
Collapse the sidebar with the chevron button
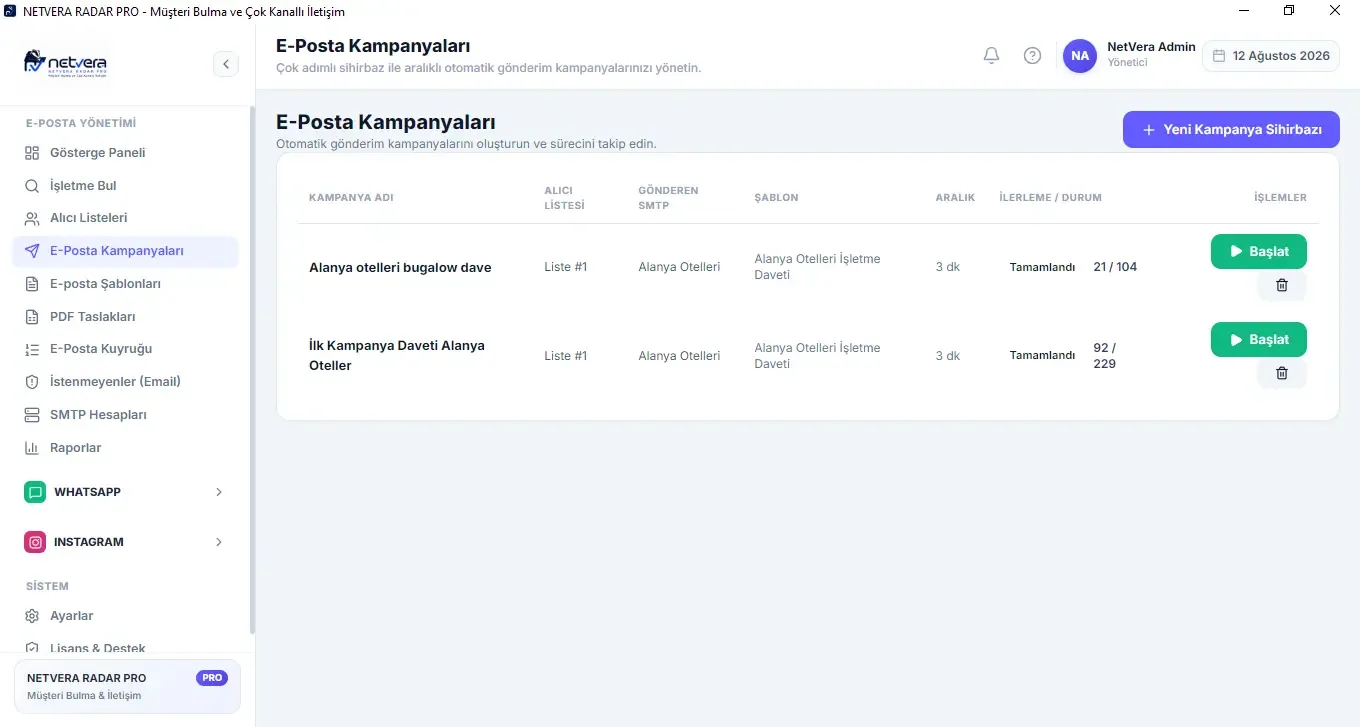click(x=226, y=64)
